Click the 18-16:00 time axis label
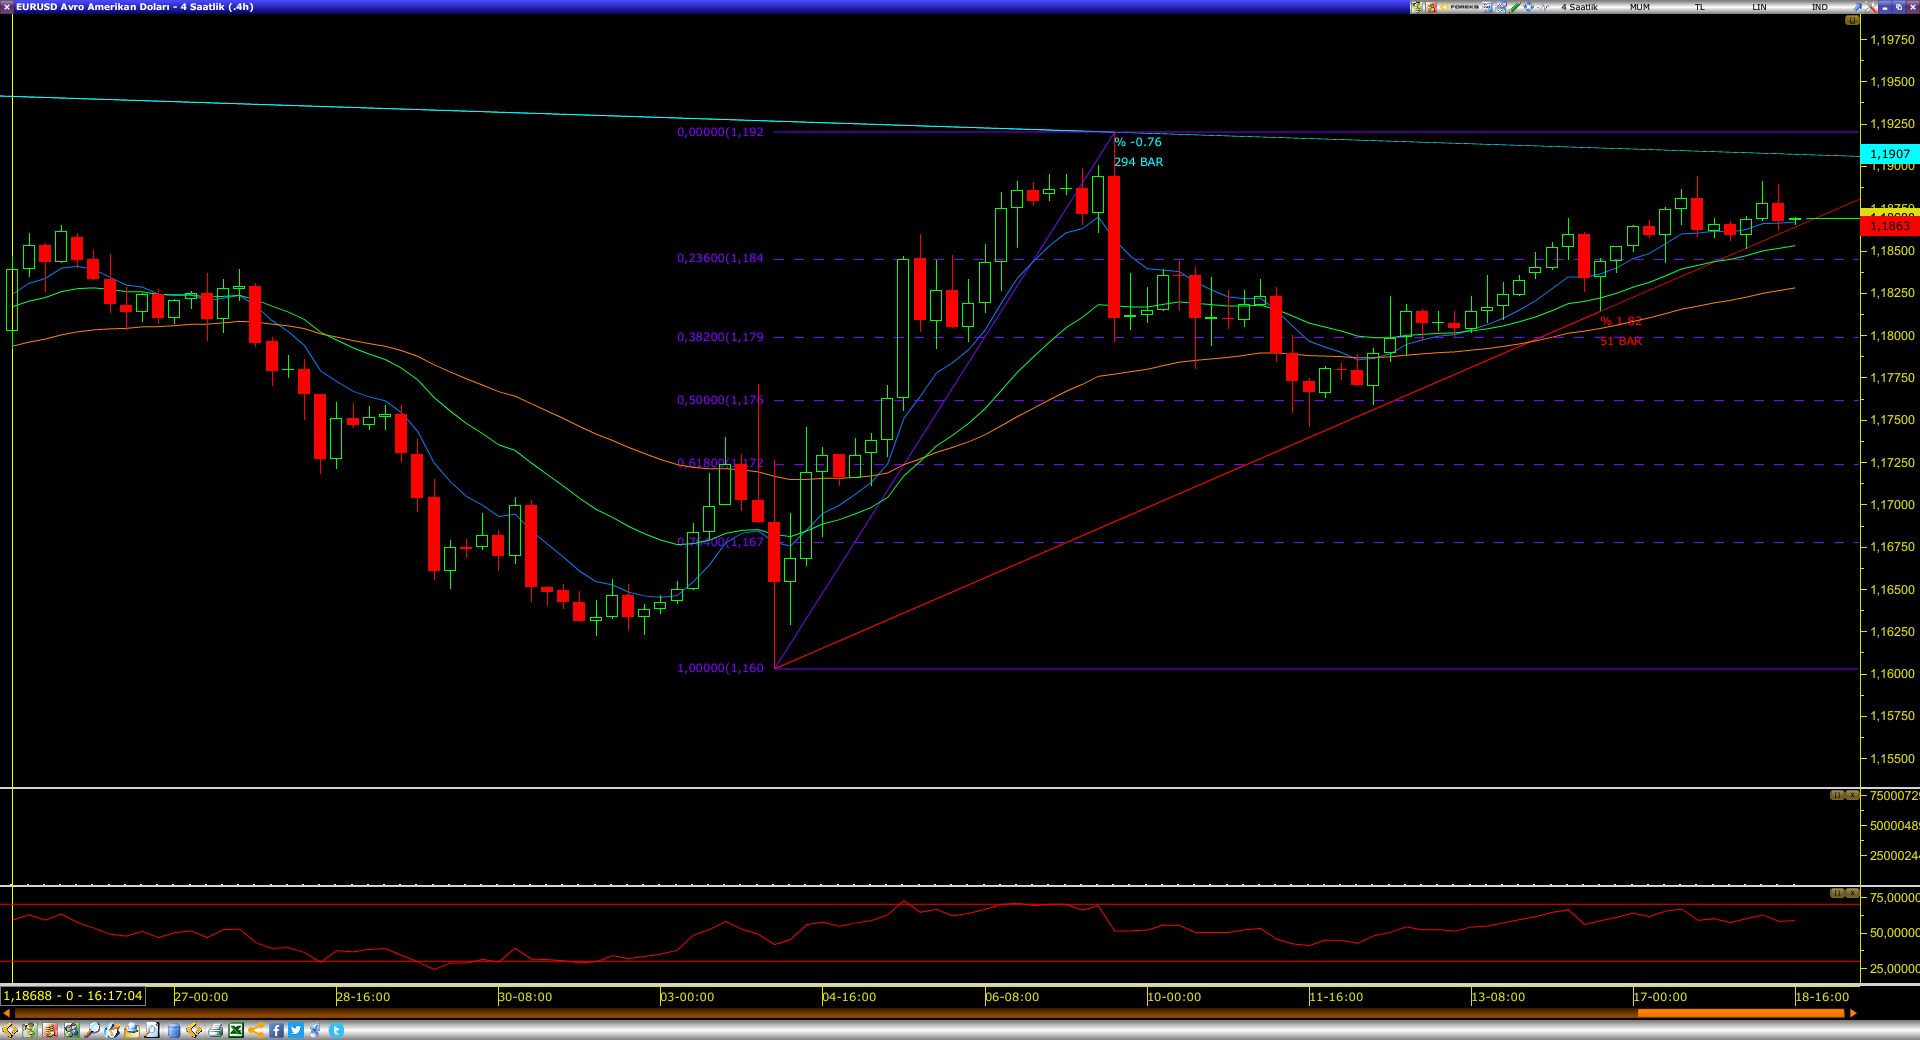The height and width of the screenshot is (1040, 1920). [1822, 997]
